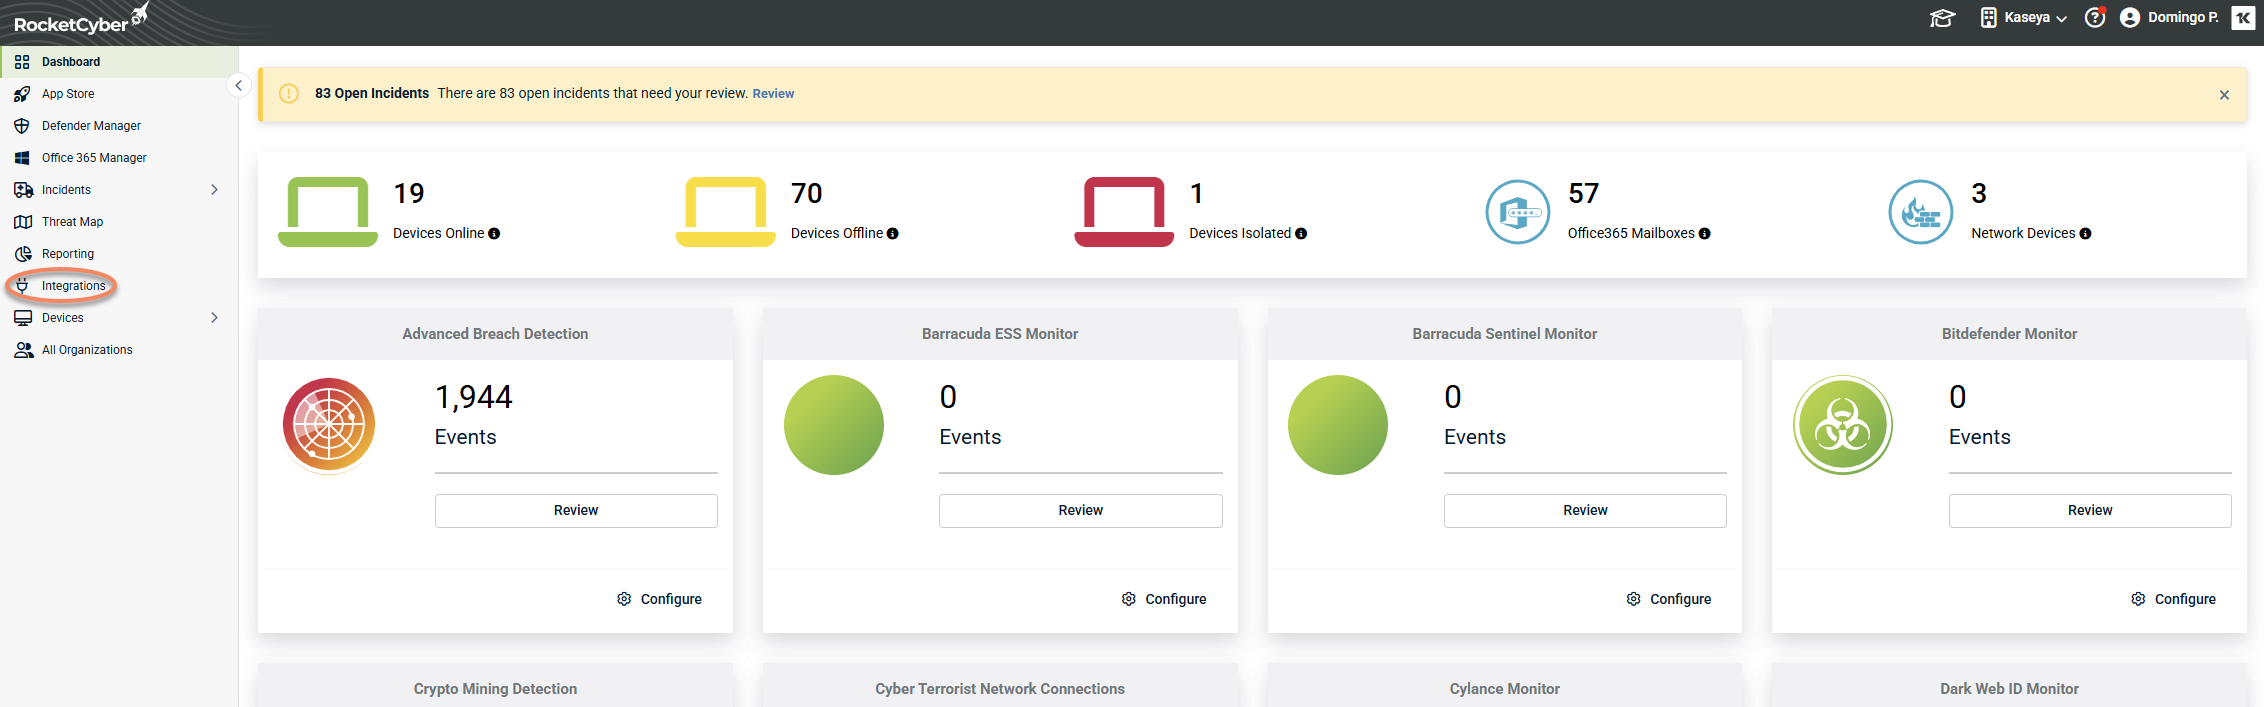This screenshot has width=2264, height=707.
Task: Click the Dashboard grid icon
Action: point(22,62)
